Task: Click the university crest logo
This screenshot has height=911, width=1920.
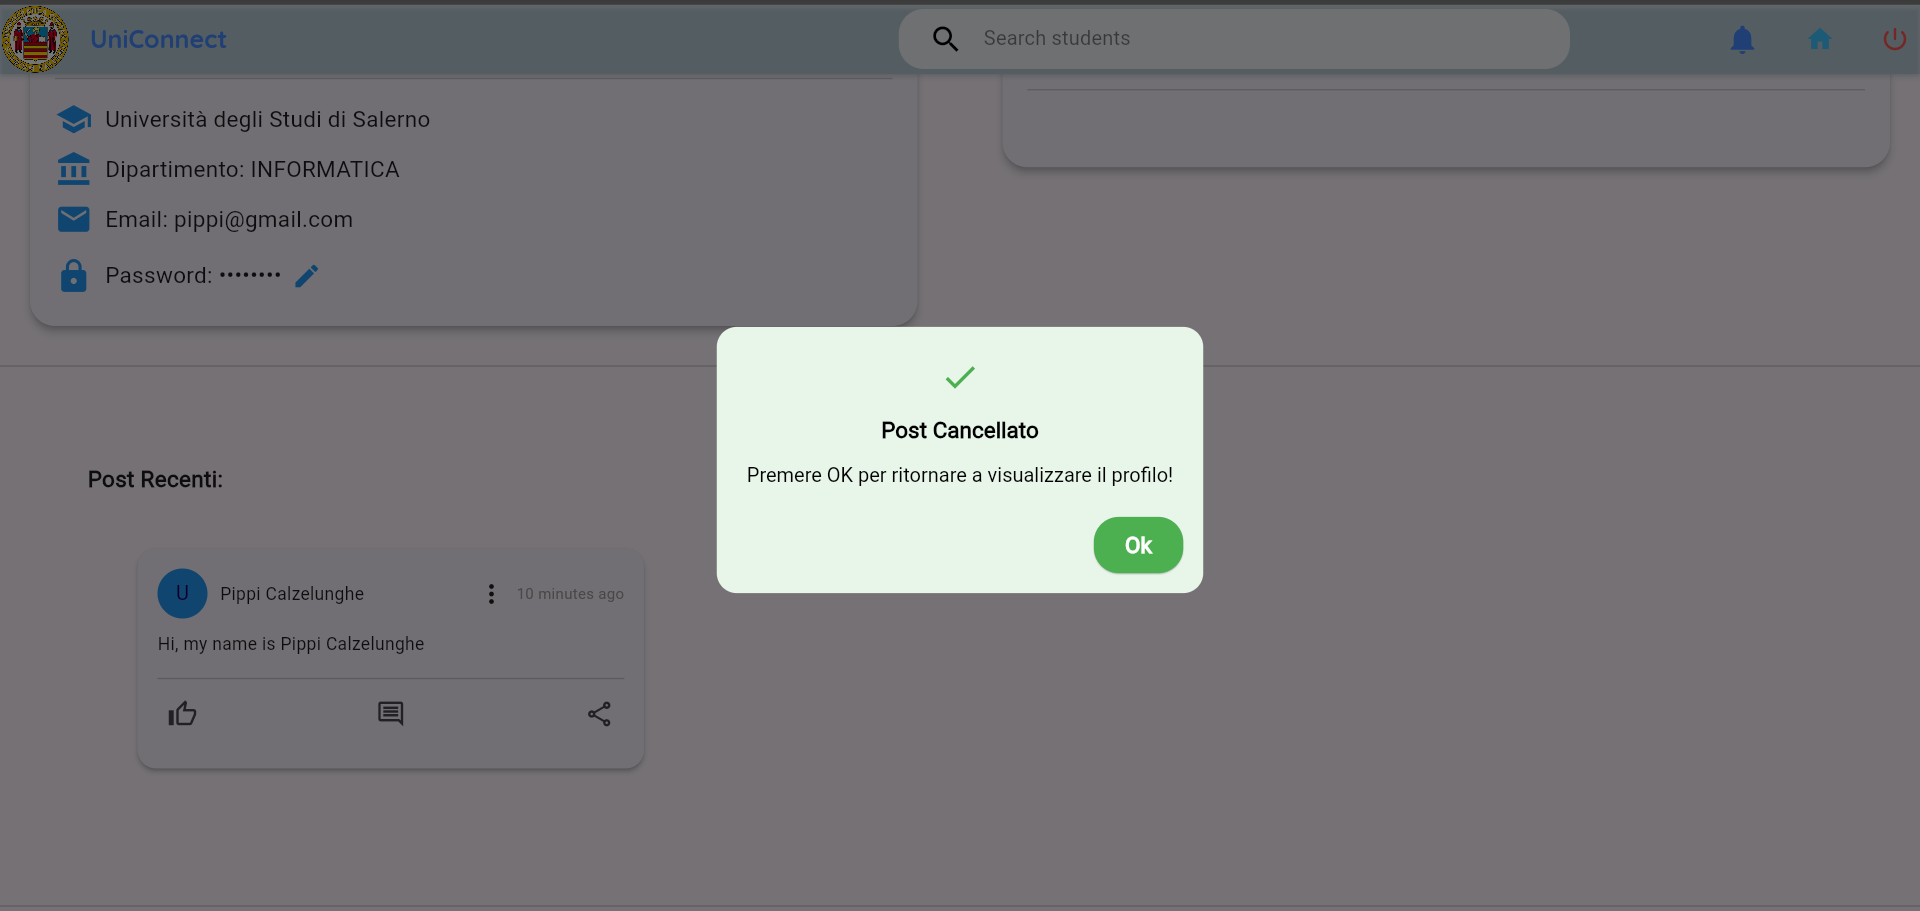Action: (35, 39)
